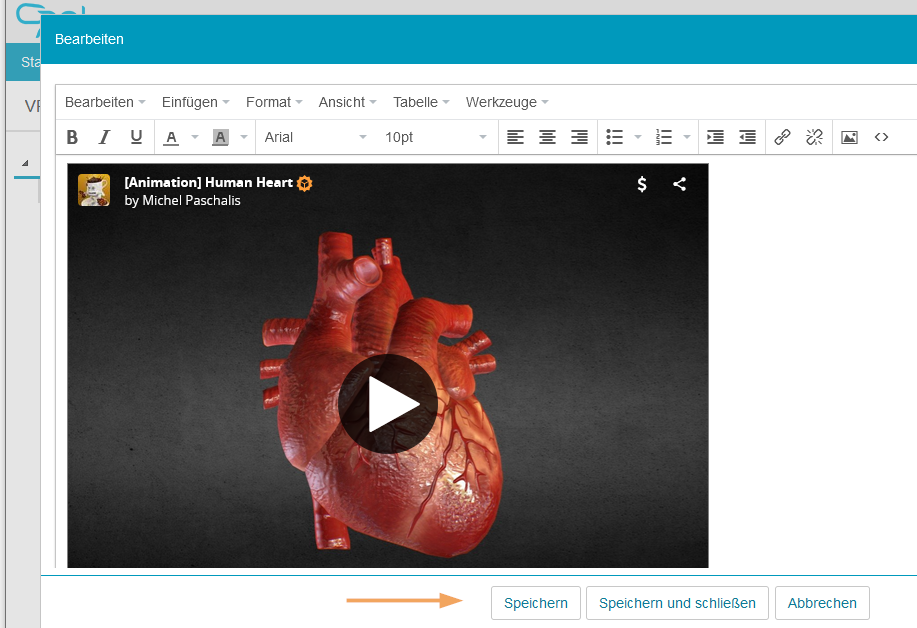Open the Einfügen menu
Image resolution: width=917 pixels, height=628 pixels.
[x=195, y=102]
